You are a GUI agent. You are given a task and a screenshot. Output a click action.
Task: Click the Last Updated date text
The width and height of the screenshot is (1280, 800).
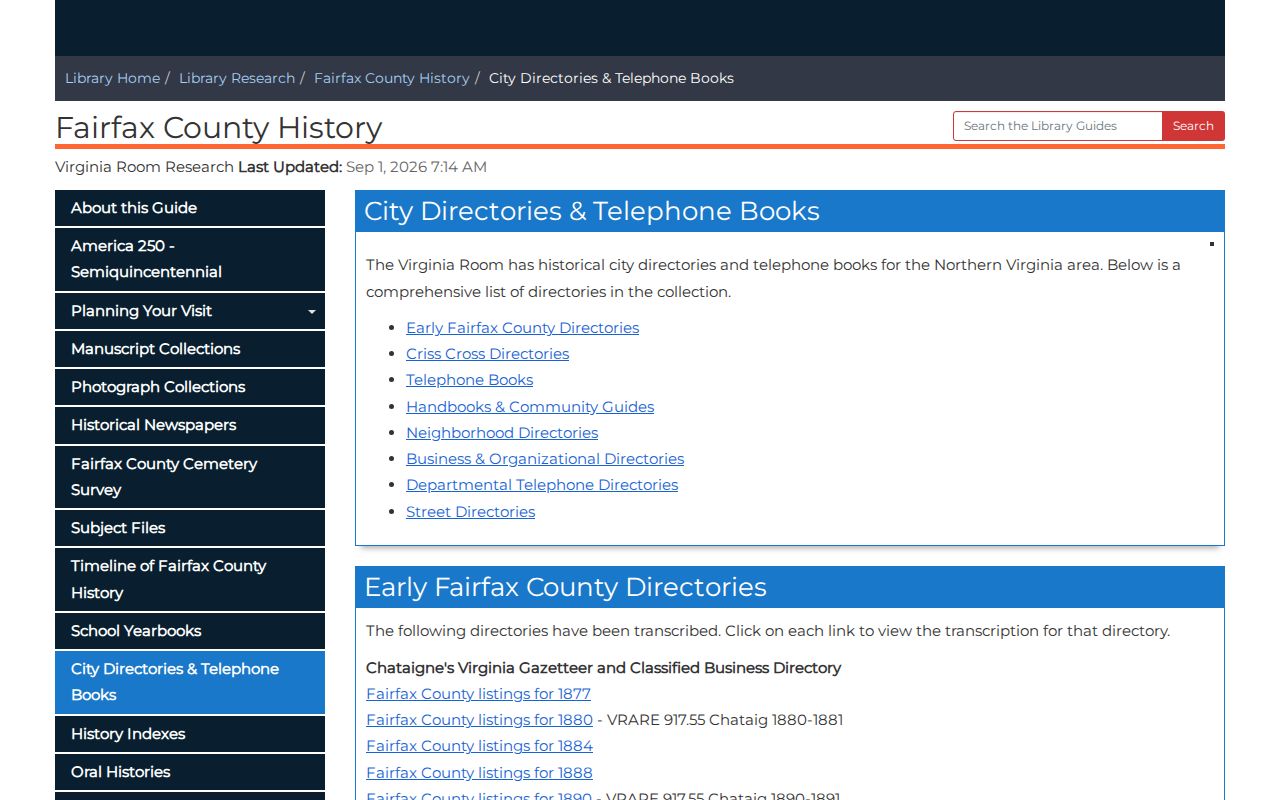[x=416, y=167]
